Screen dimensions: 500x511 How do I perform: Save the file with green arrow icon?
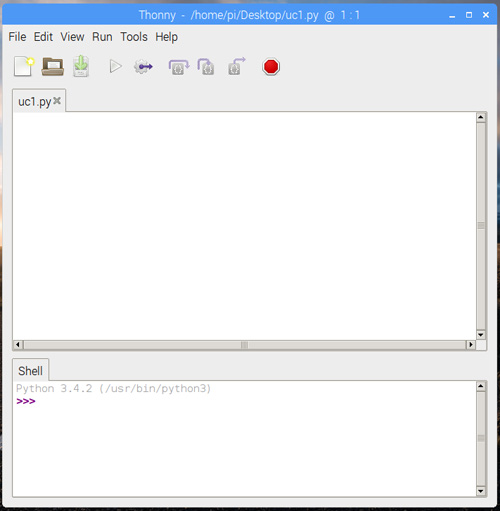81,66
